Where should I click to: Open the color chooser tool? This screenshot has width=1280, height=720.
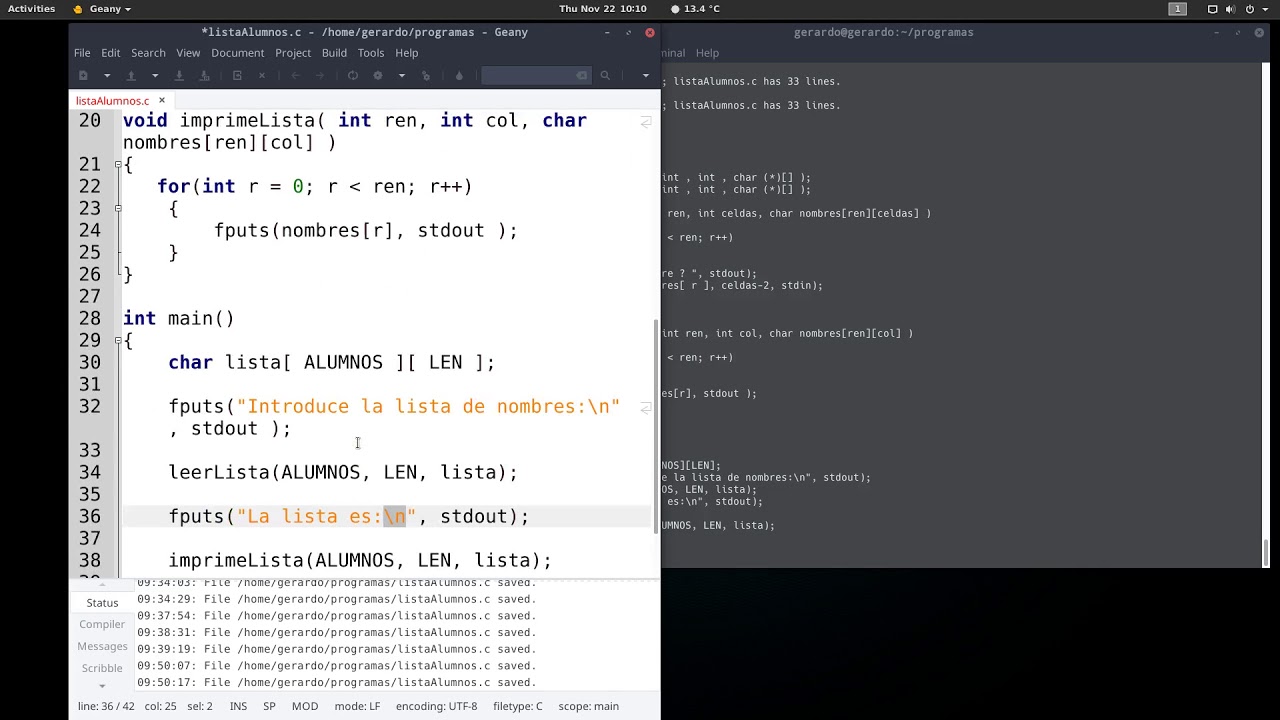click(x=459, y=75)
